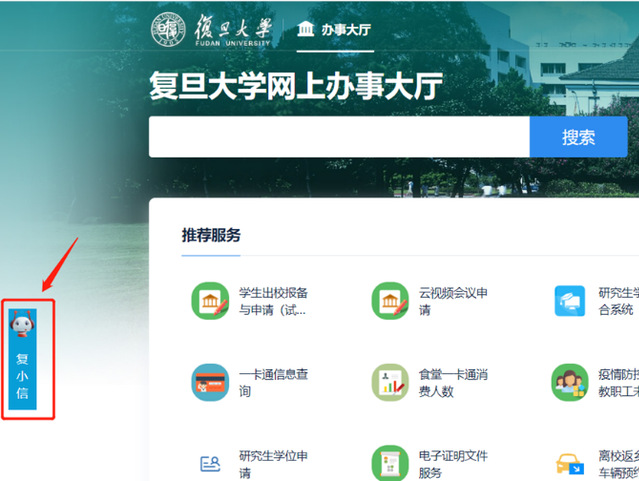Open the 电子证明文件服务 text link
The image size is (639, 481).
pyautogui.click(x=453, y=463)
